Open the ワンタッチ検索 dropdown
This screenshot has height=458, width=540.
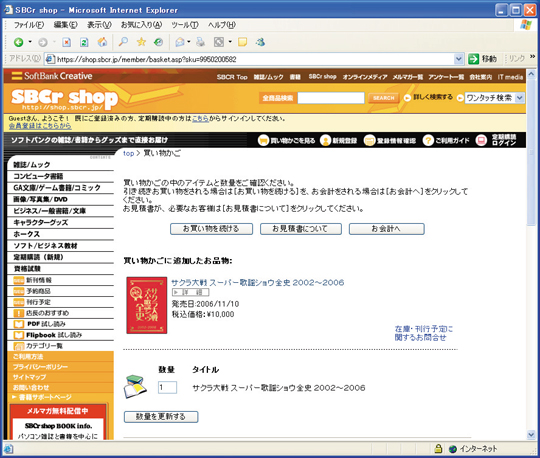click(495, 98)
